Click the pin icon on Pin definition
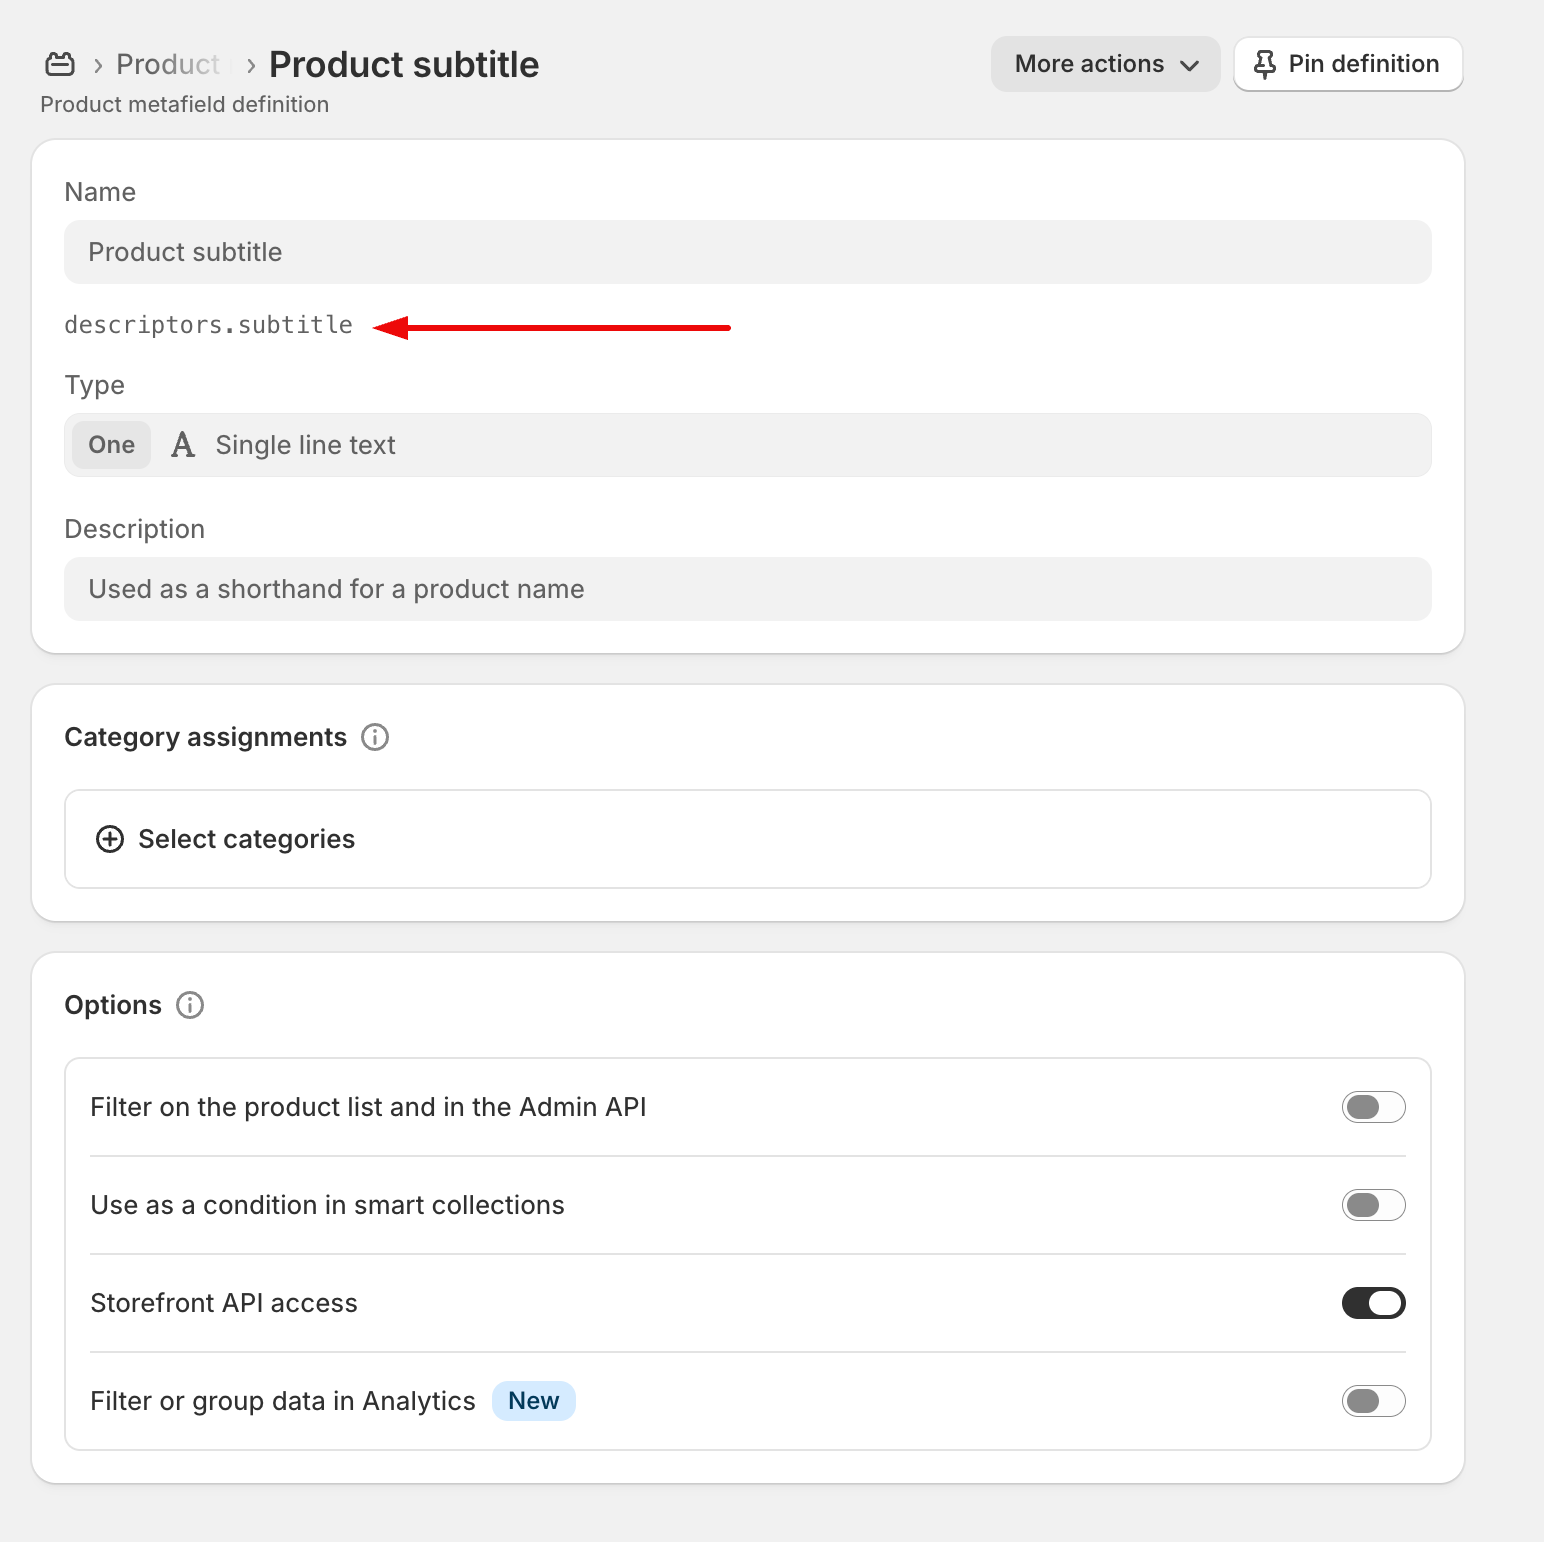This screenshot has height=1542, width=1544. [x=1264, y=65]
